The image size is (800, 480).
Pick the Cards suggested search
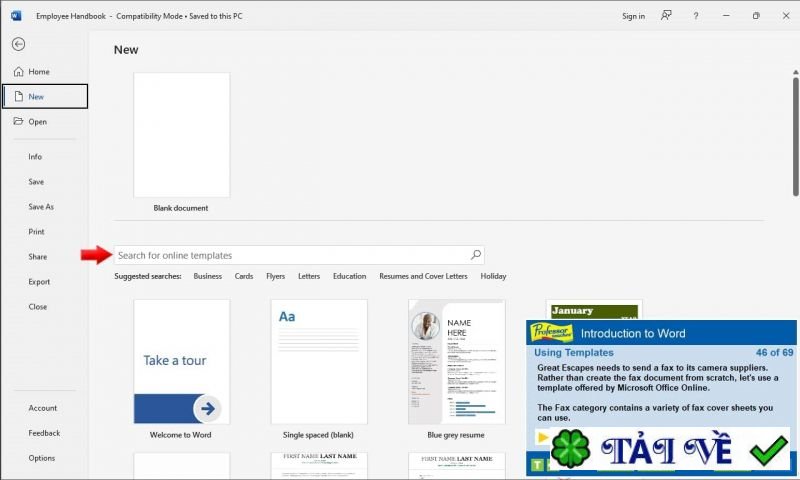coord(244,276)
